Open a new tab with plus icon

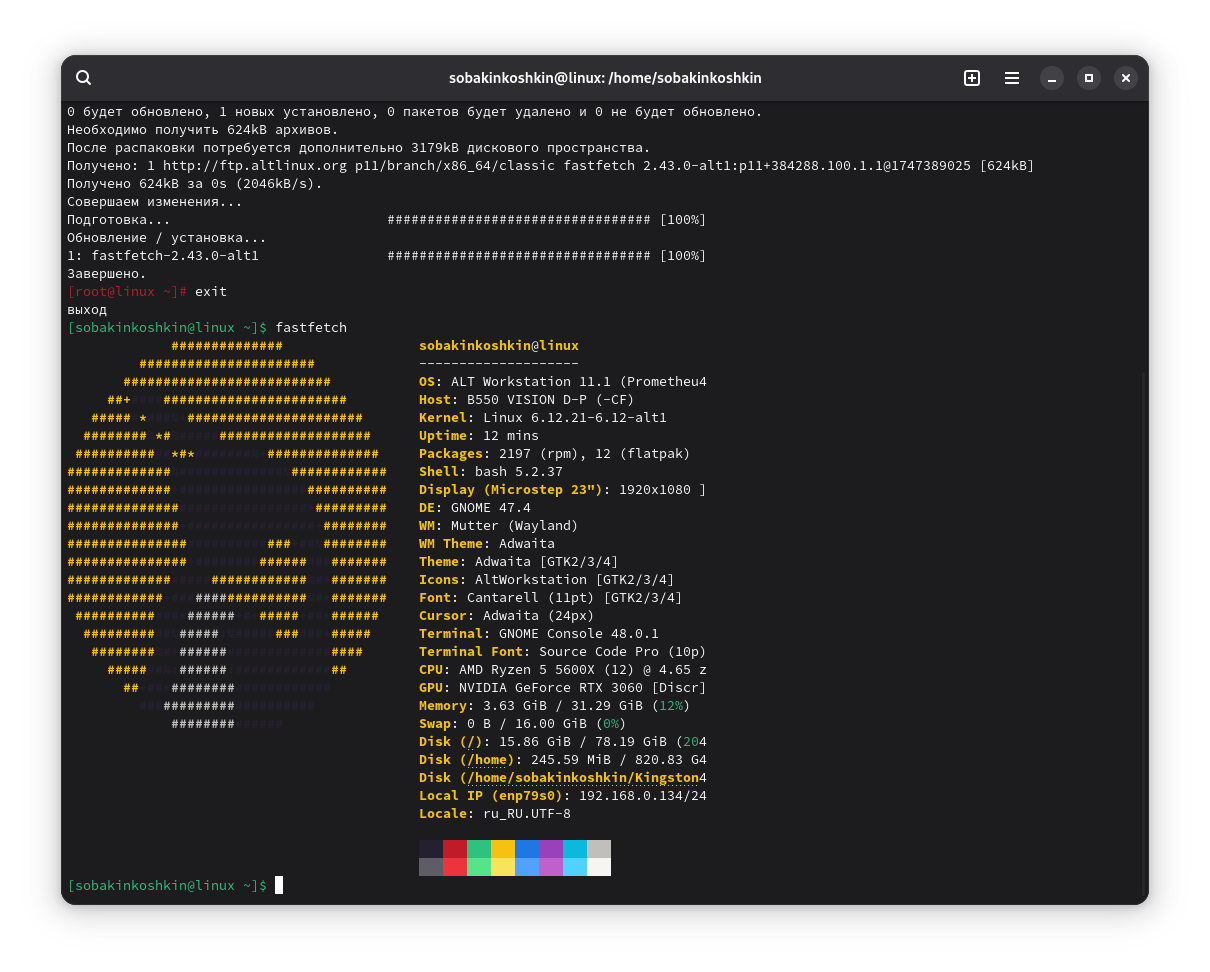(x=972, y=78)
